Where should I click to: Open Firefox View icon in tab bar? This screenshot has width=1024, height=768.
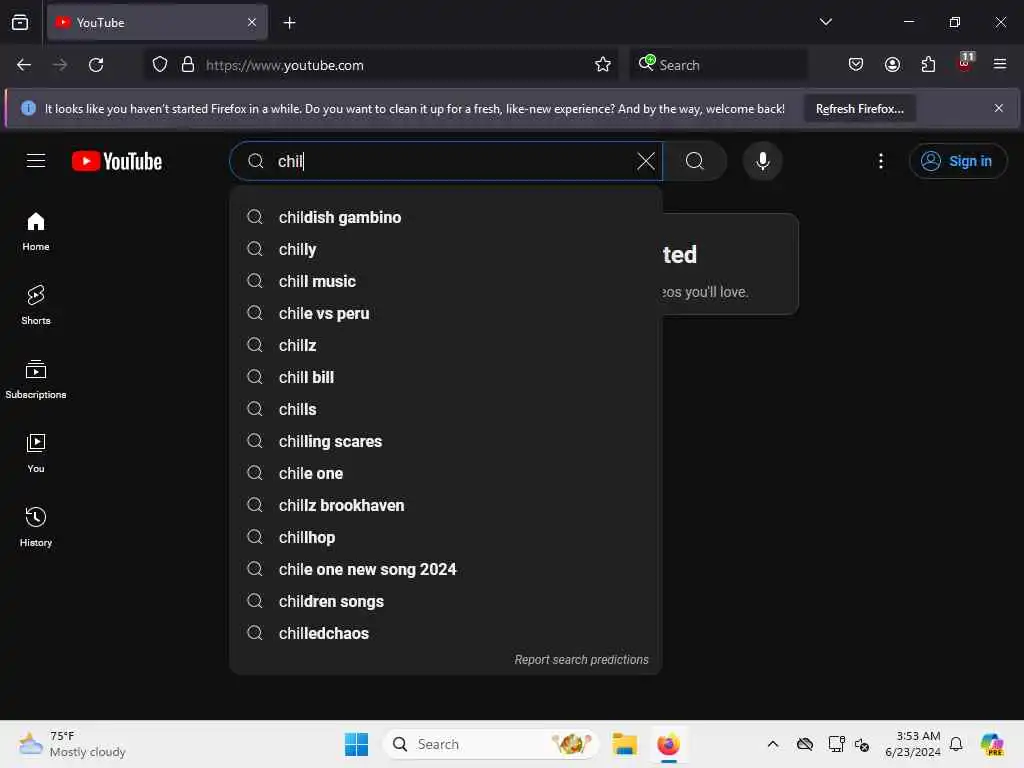(20, 23)
